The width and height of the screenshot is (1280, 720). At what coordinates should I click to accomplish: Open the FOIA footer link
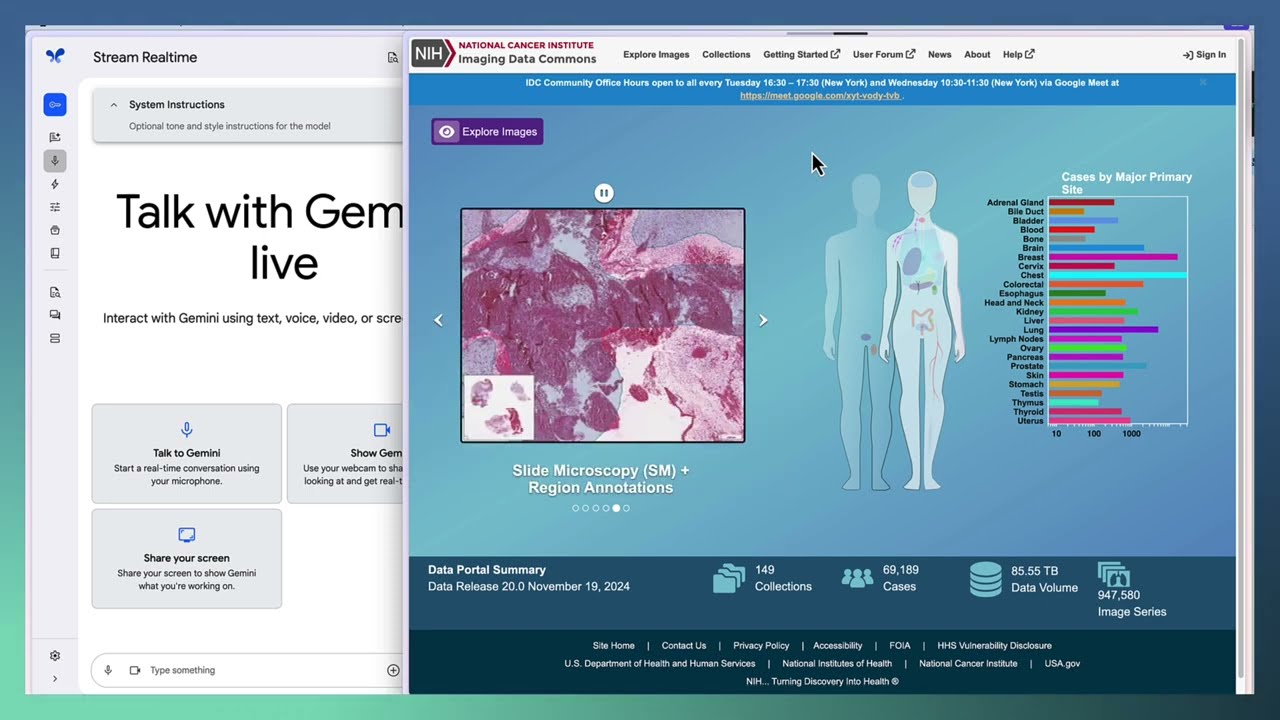pos(899,646)
